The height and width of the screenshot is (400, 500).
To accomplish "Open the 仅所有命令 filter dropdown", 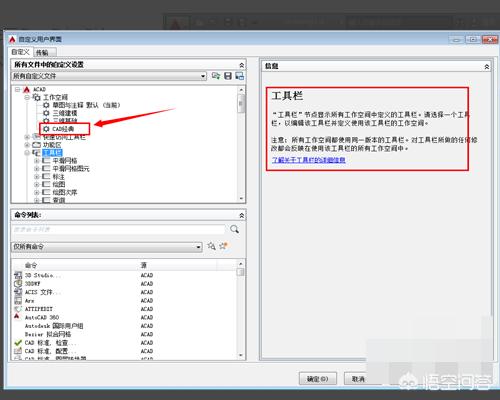I will (198, 247).
